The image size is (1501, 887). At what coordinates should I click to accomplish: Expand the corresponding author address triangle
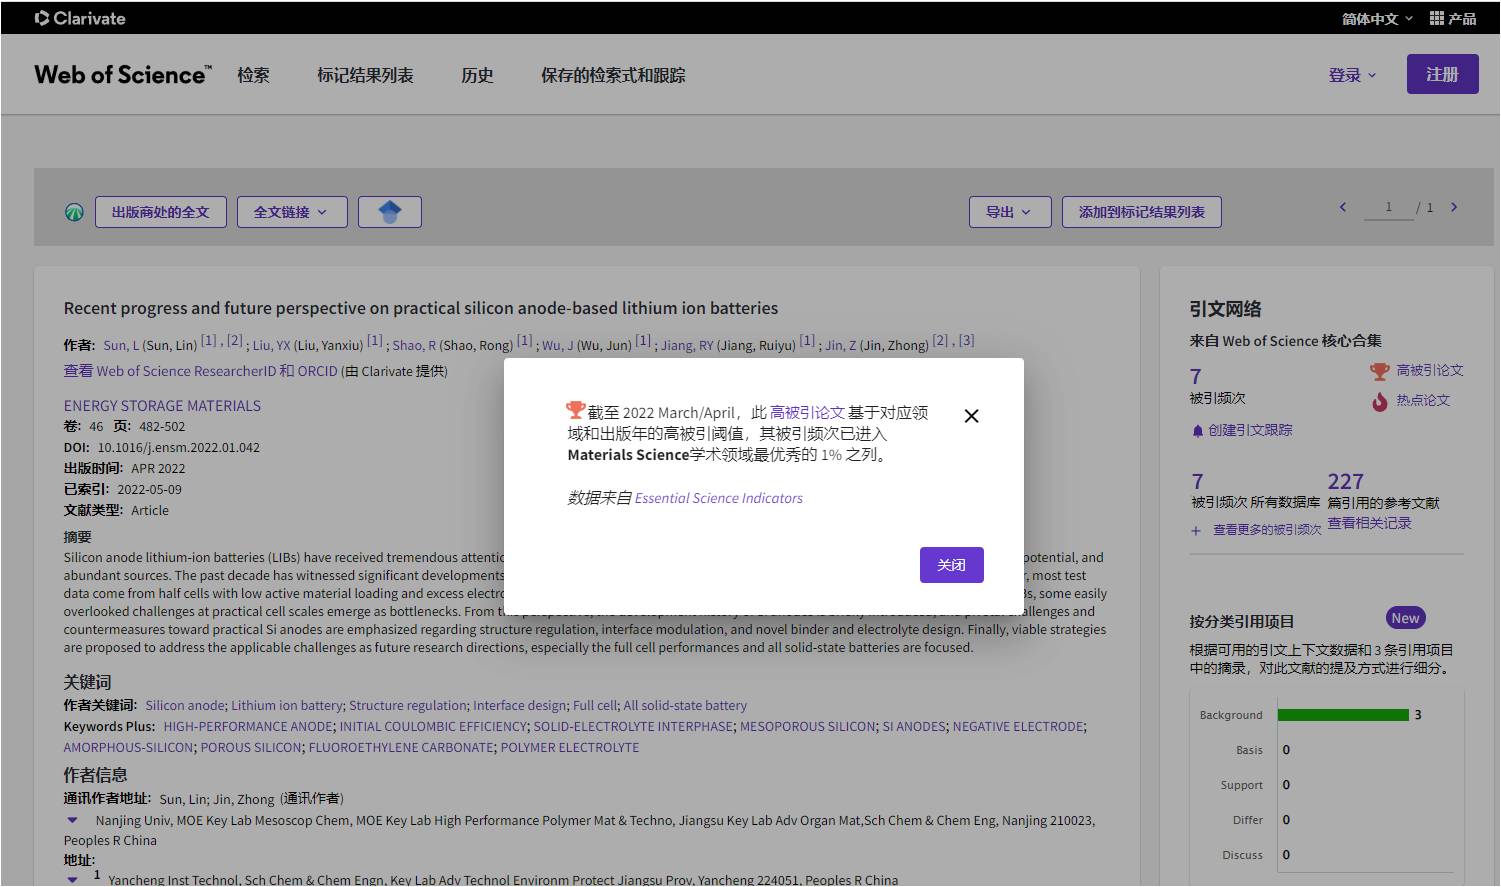click(72, 820)
